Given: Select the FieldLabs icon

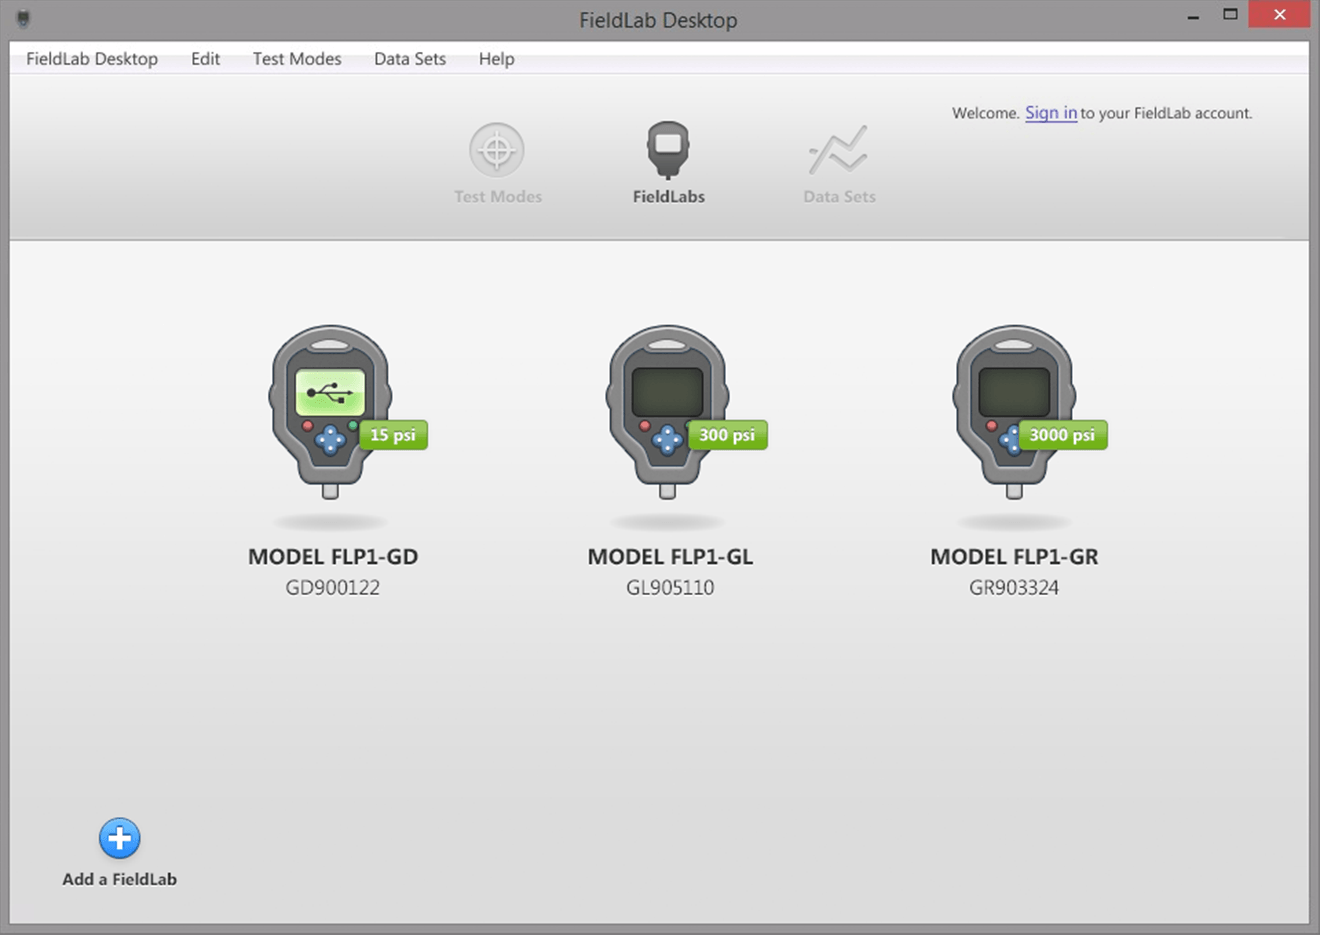Looking at the screenshot, I should click(x=668, y=160).
